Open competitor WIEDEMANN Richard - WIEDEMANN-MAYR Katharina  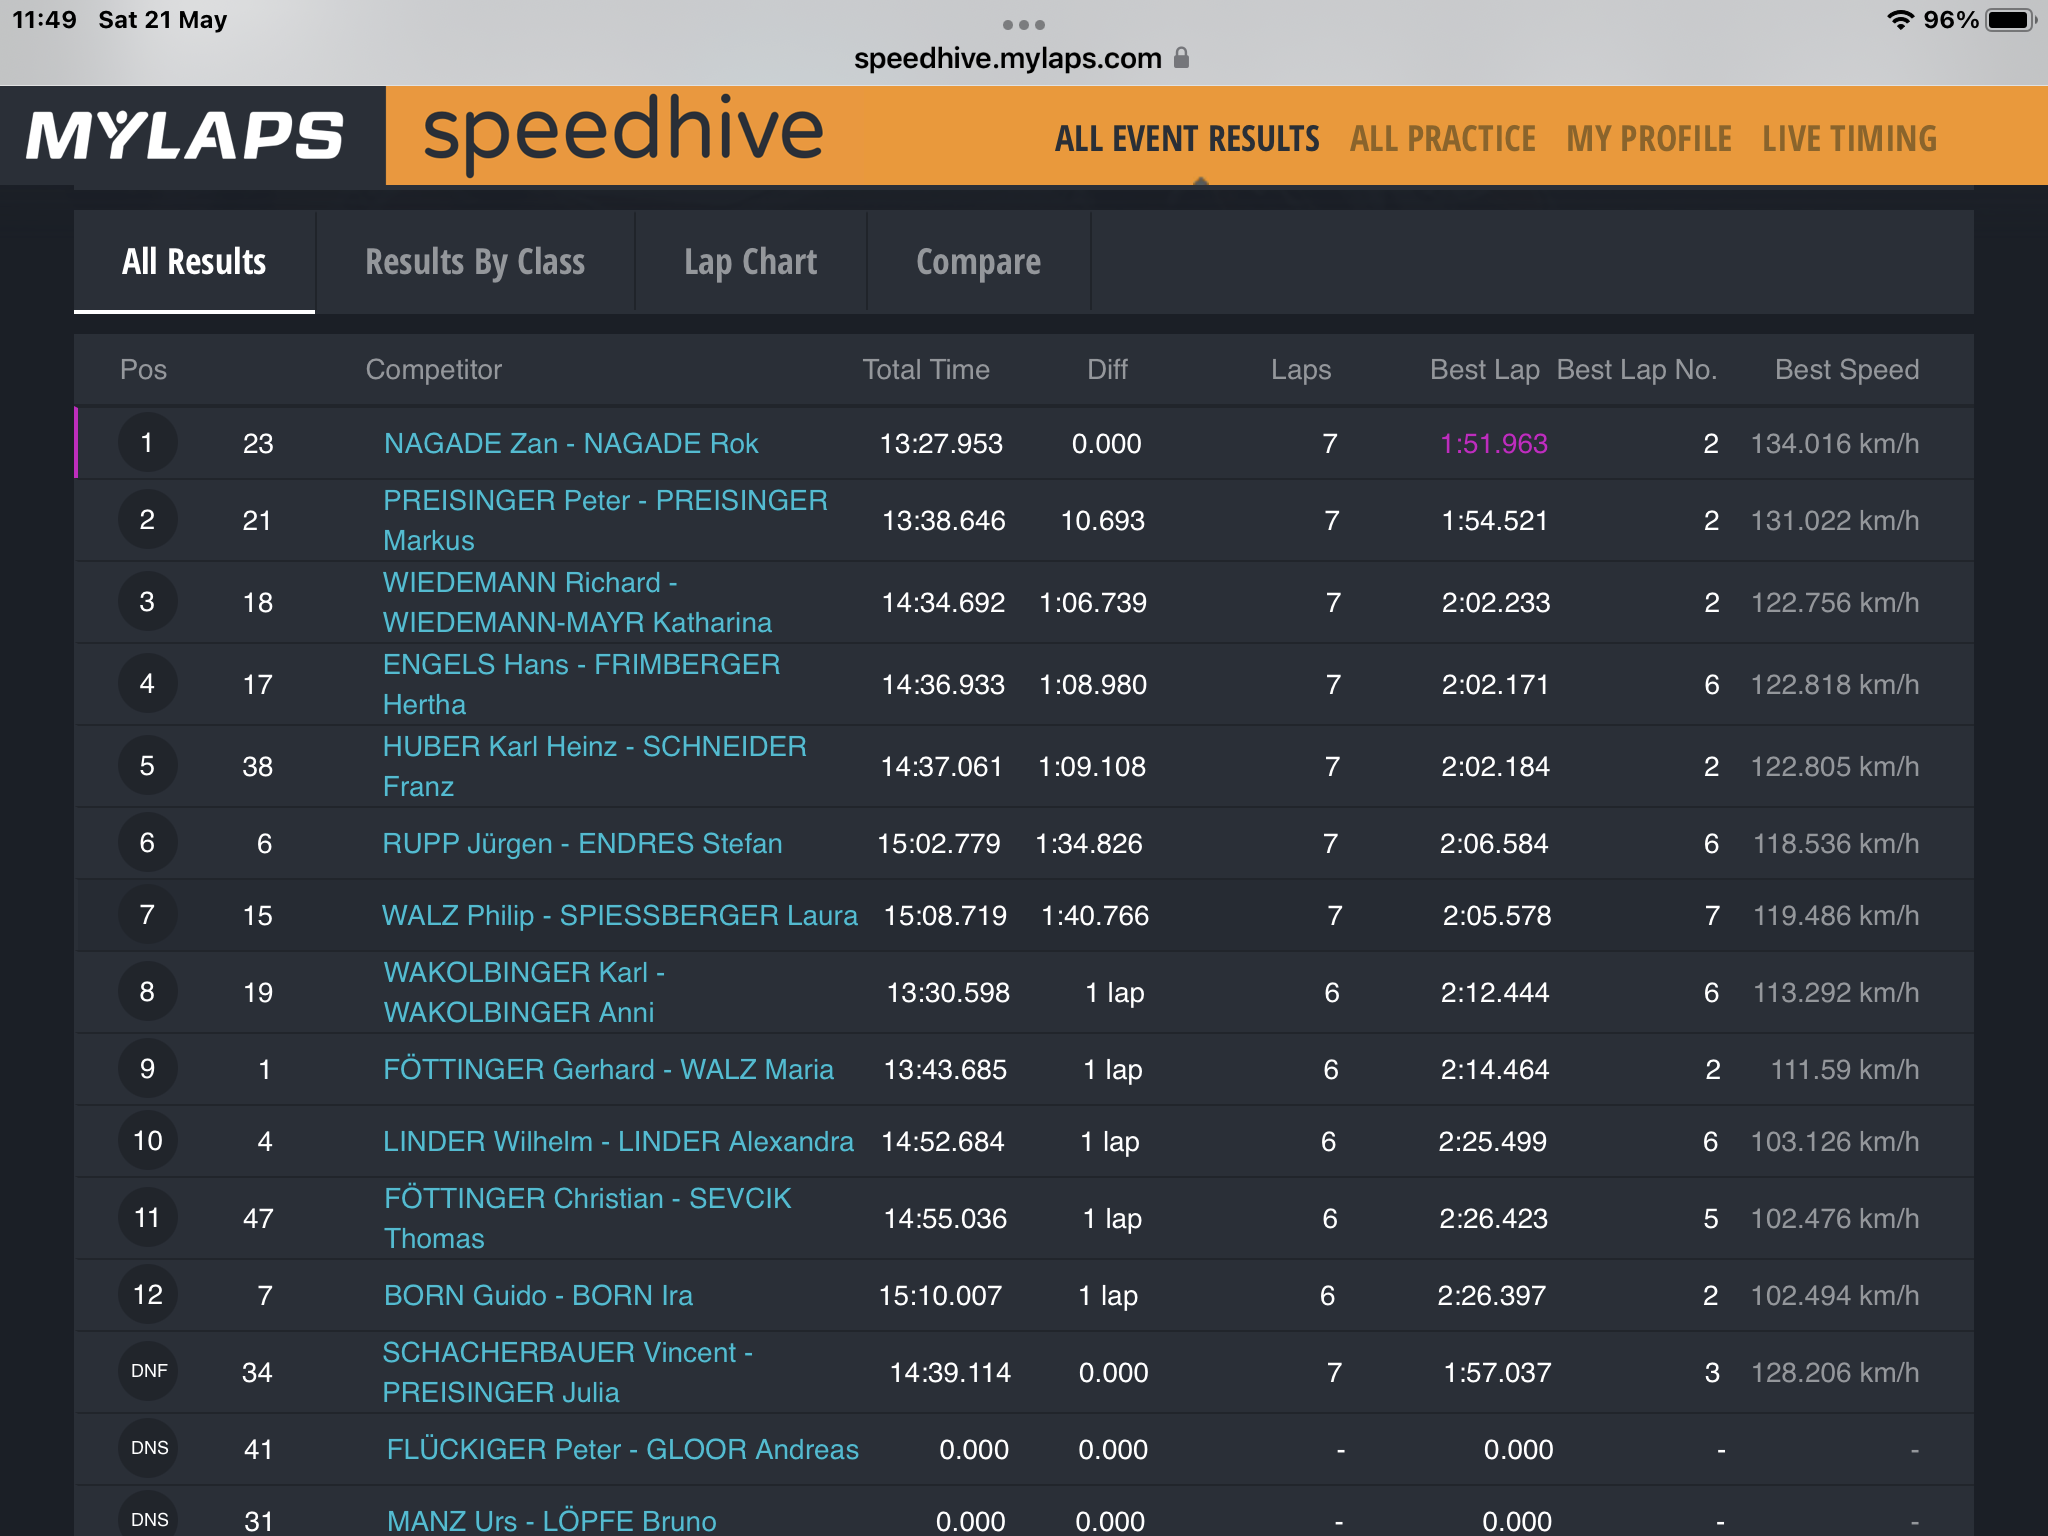pos(577,602)
